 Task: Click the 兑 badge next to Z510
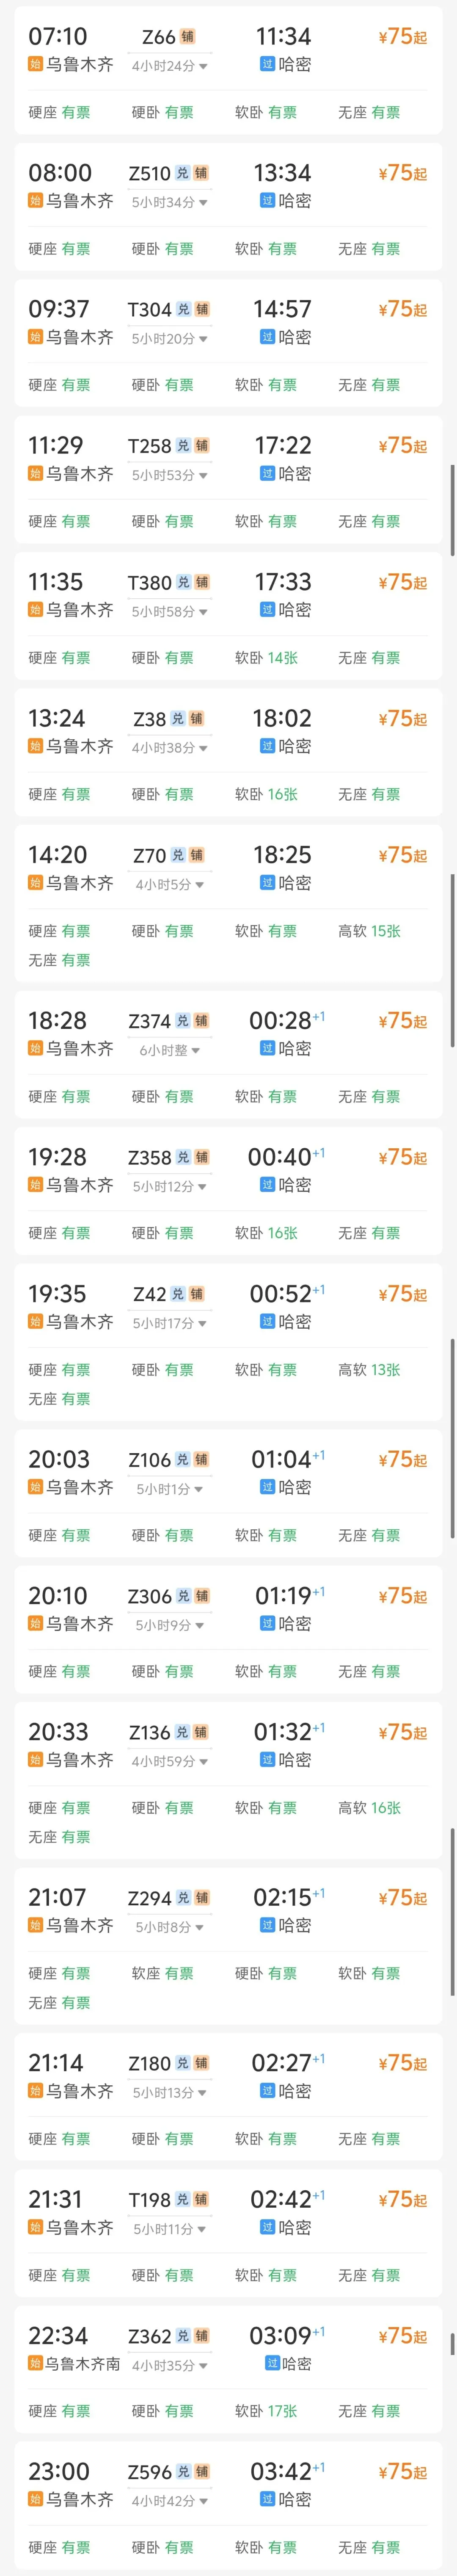182,173
